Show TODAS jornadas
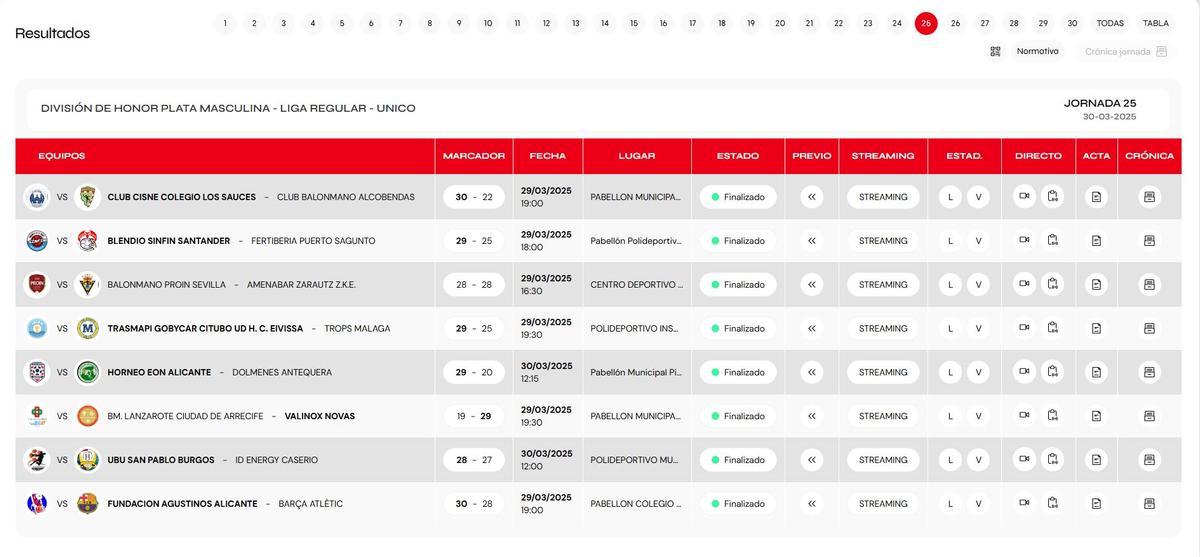The image size is (1200, 557). pos(1109,23)
